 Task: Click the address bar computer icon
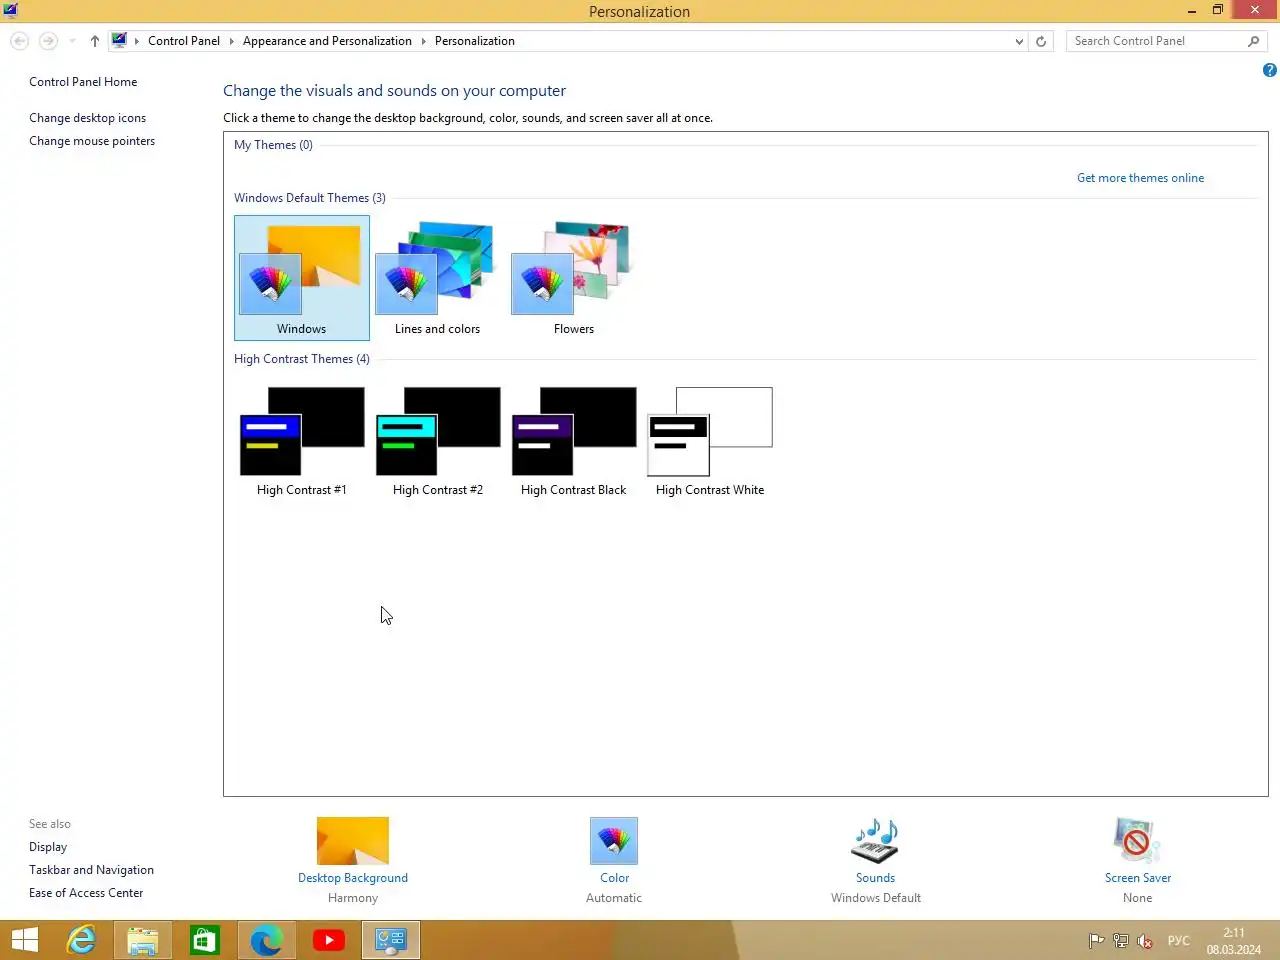click(119, 41)
